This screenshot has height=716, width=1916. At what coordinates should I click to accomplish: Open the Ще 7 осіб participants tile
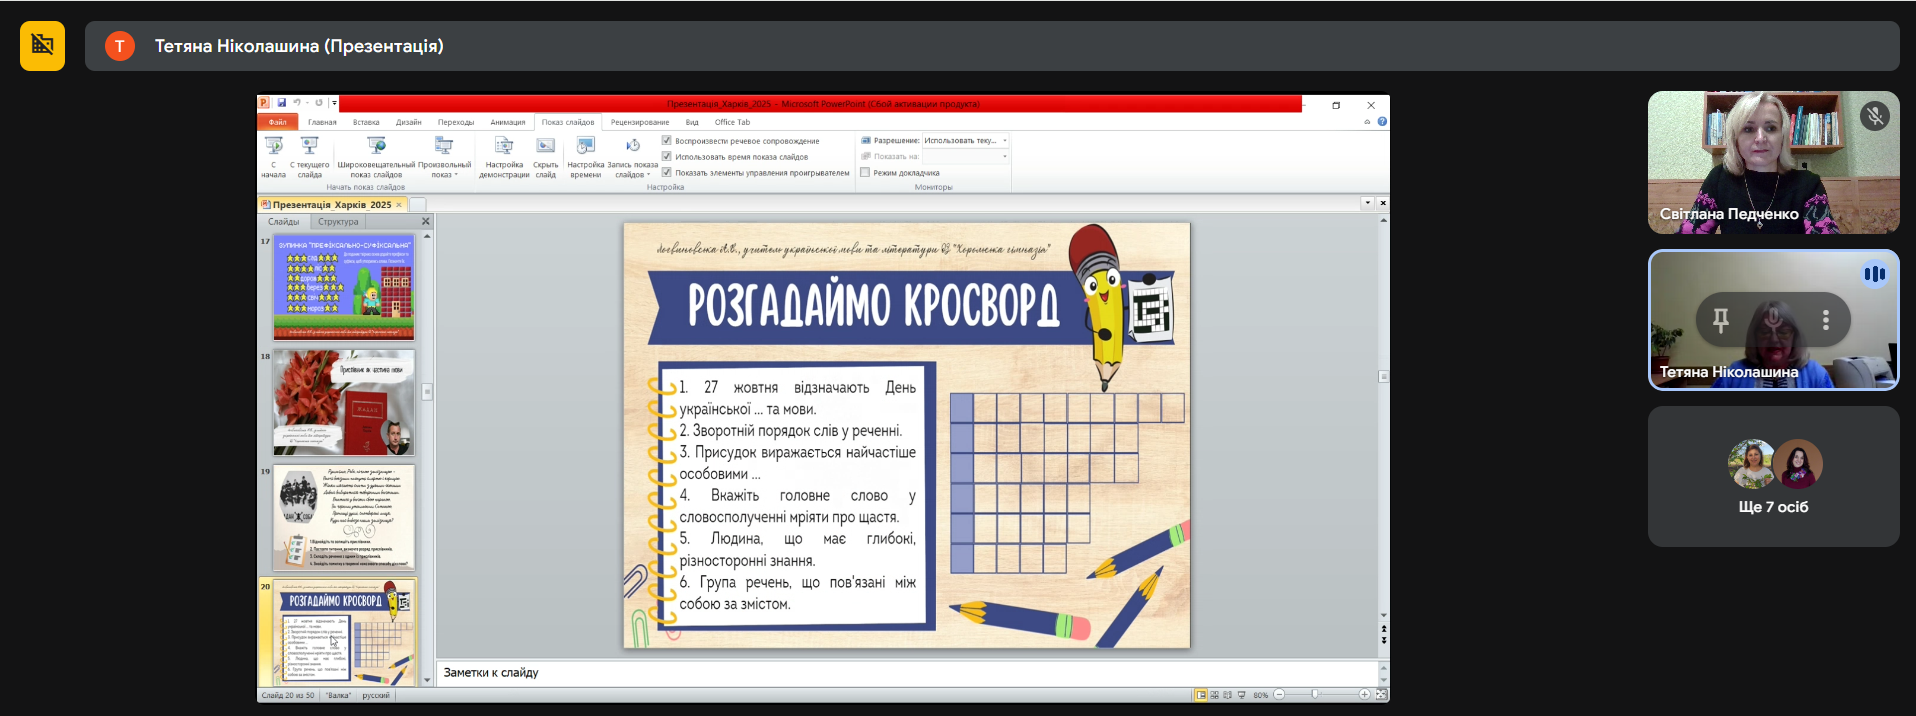click(1773, 477)
